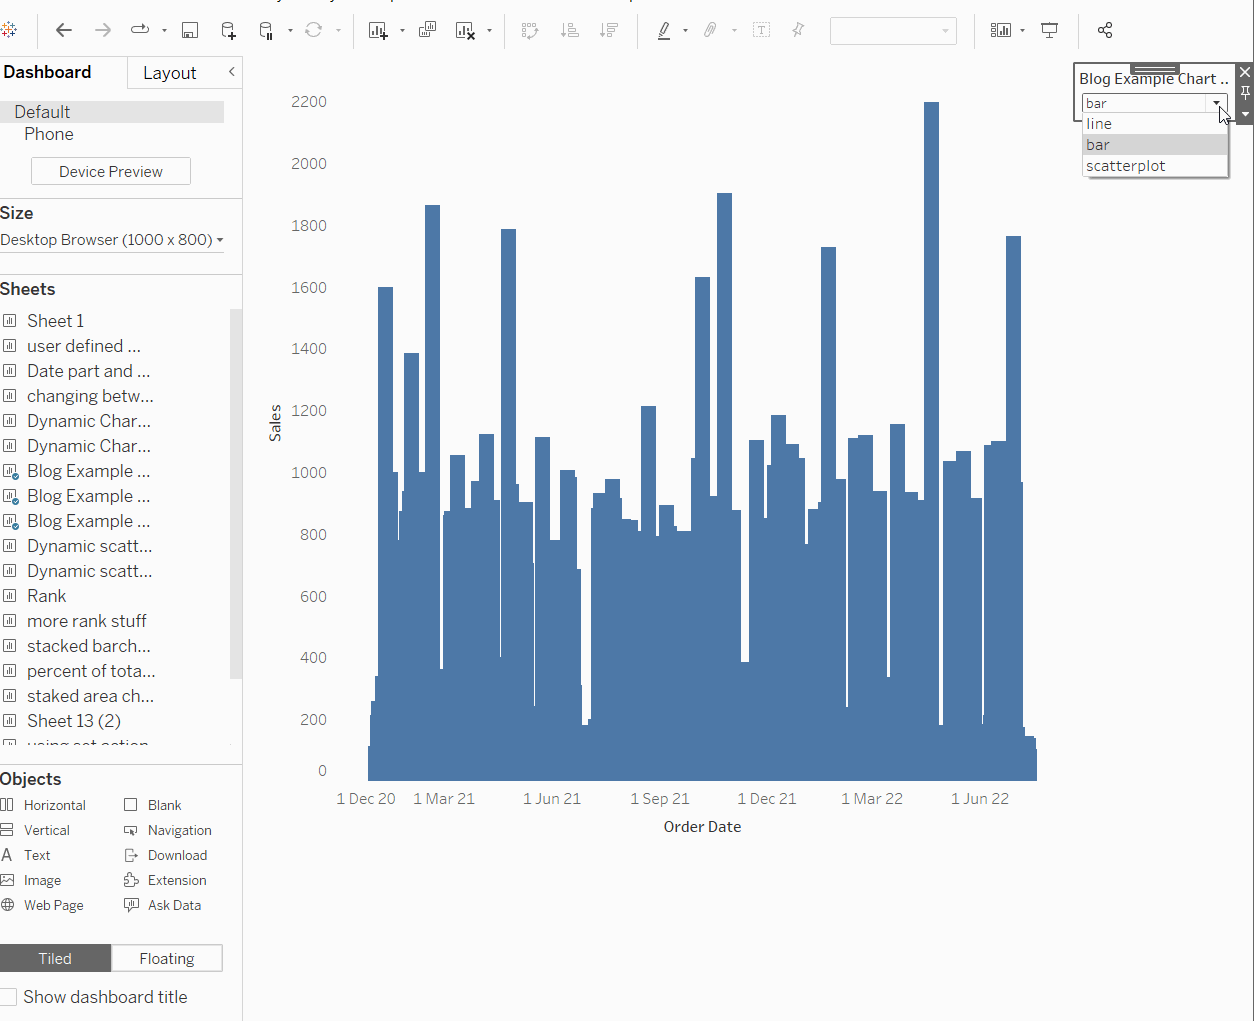Click the Device Preview button
1254x1021 pixels.
tap(110, 170)
